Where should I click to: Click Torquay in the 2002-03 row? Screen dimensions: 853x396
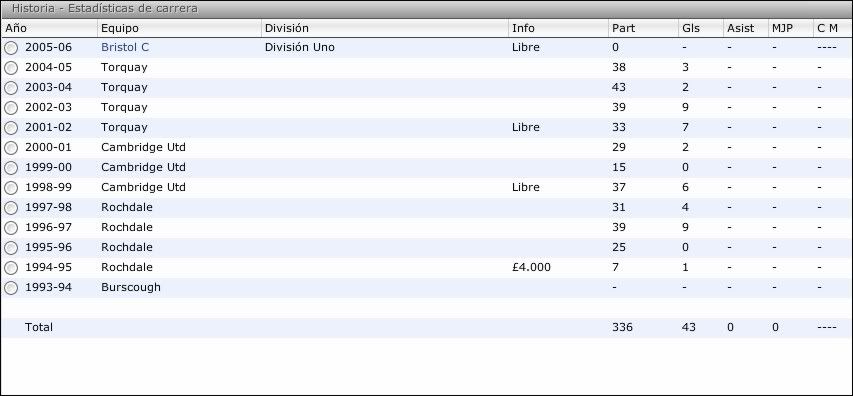(x=124, y=107)
